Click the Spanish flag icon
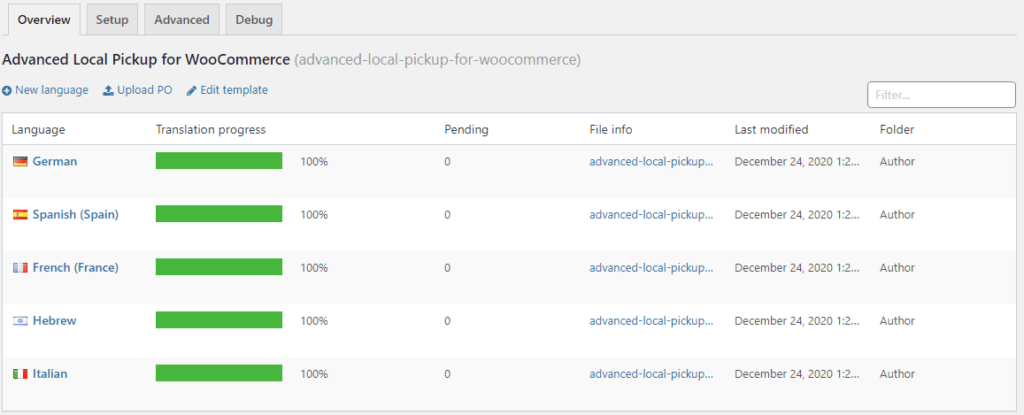 (20, 214)
